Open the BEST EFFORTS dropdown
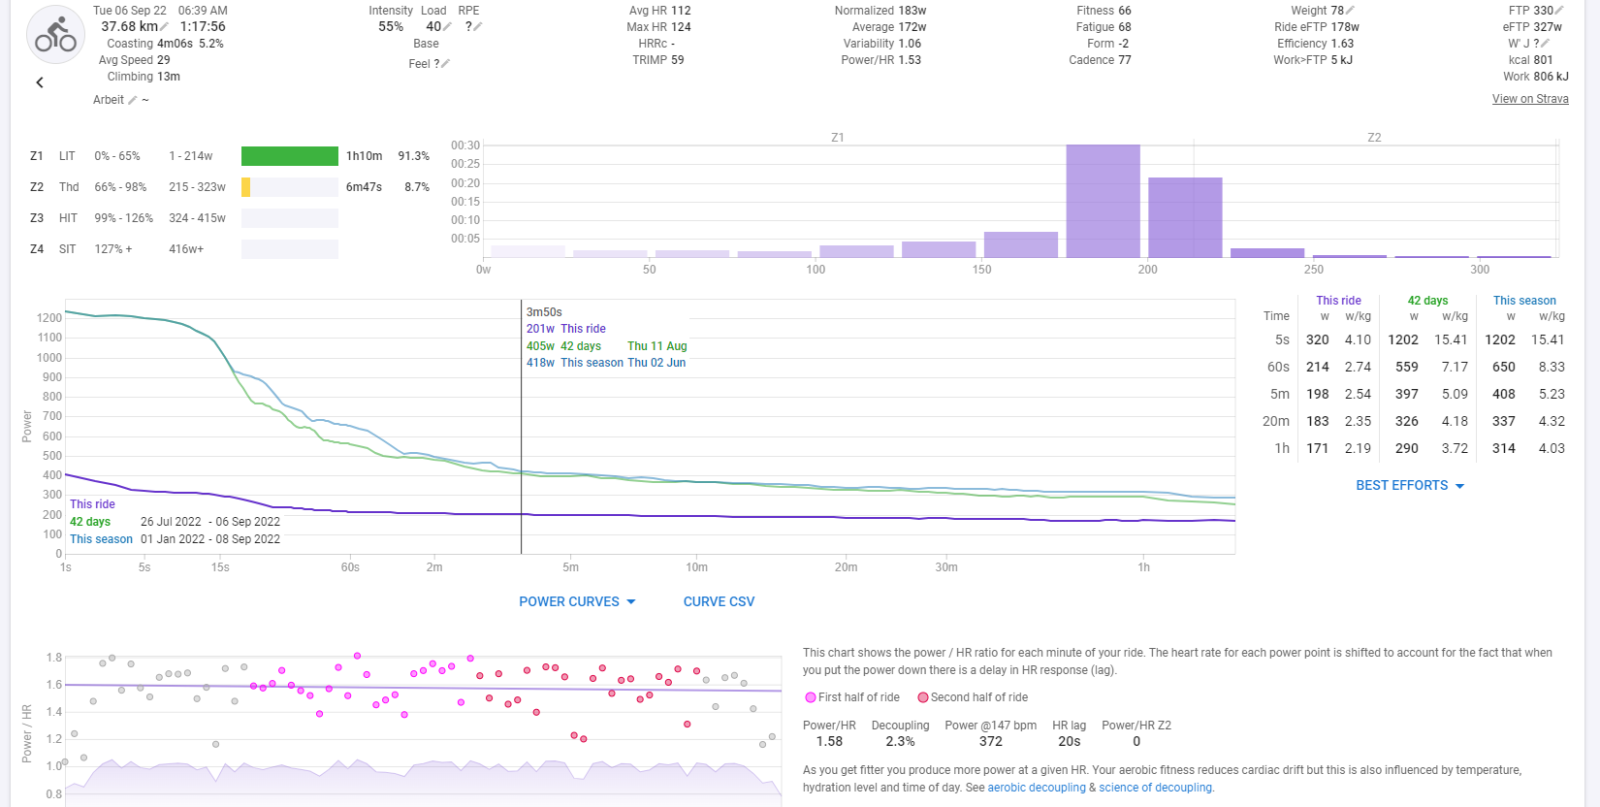The width and height of the screenshot is (1600, 807). pyautogui.click(x=1410, y=486)
